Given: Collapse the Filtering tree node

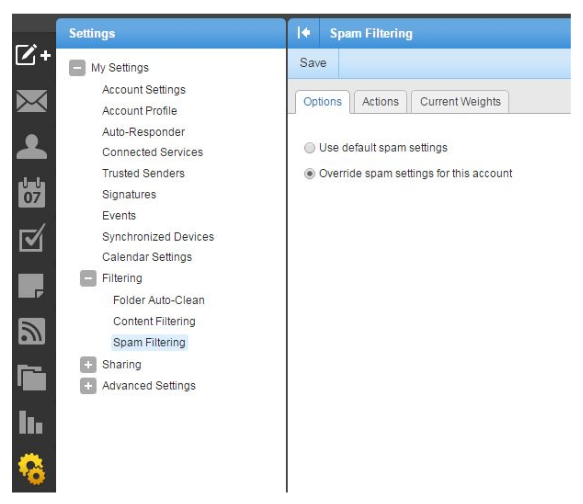Looking at the screenshot, I should coord(88,278).
